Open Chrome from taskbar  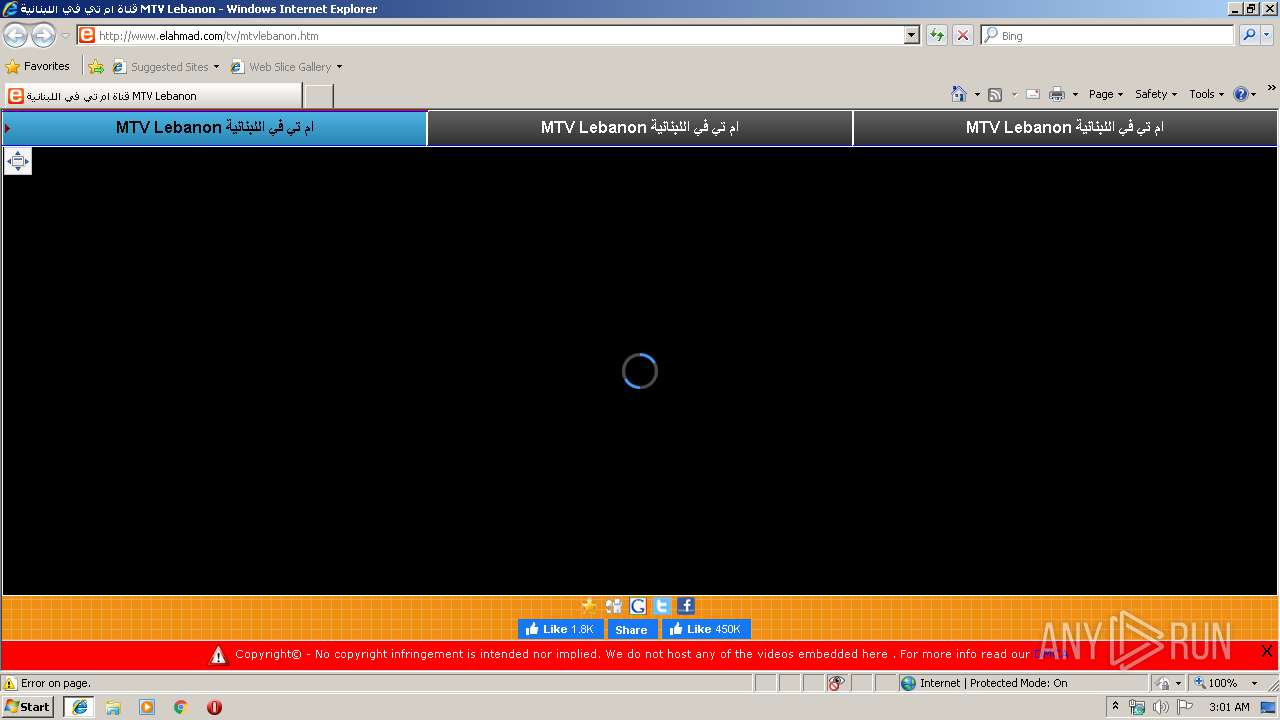(x=181, y=707)
